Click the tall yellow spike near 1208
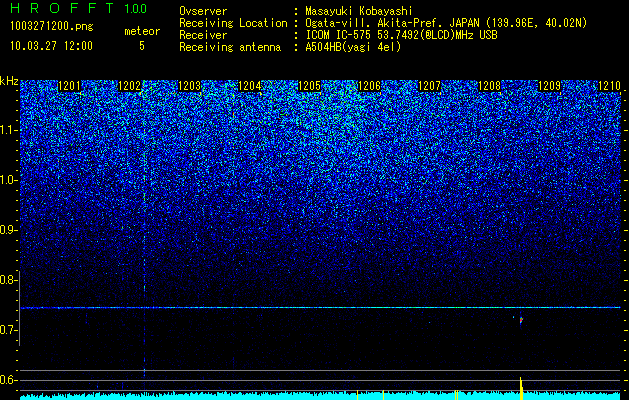The height and width of the screenshot is (400, 629). tap(521, 388)
